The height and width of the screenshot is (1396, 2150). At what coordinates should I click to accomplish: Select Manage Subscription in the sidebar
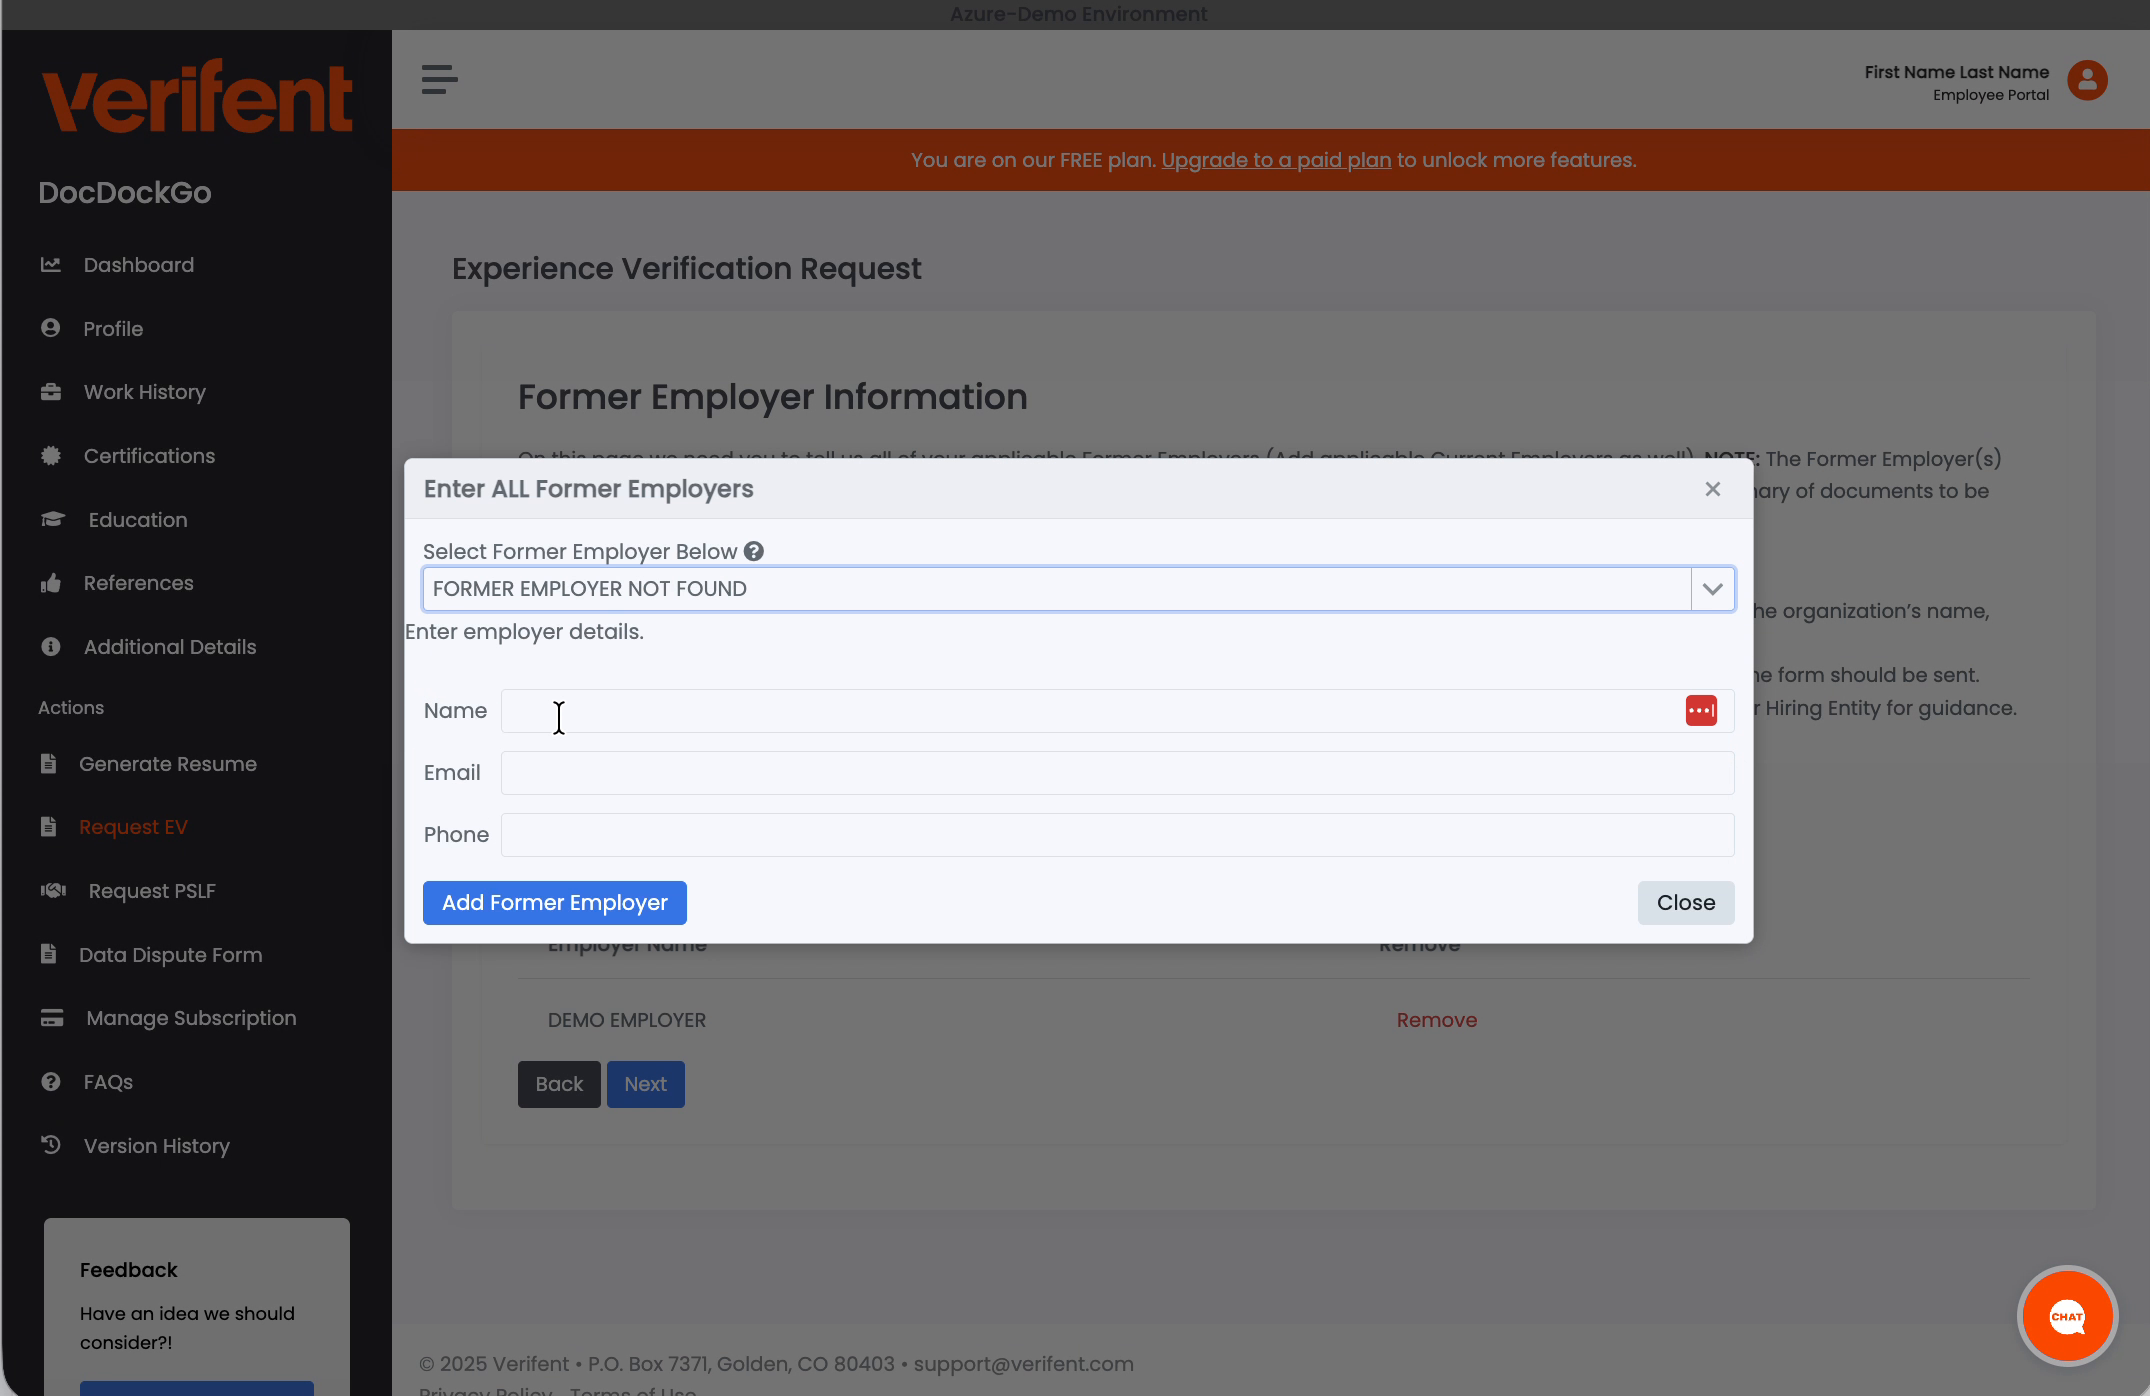(190, 1018)
